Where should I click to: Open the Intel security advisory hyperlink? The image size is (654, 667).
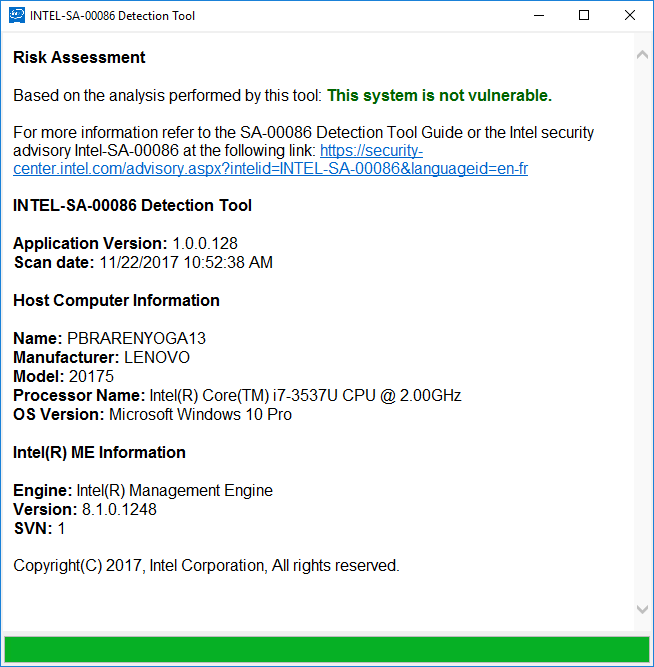tap(270, 168)
